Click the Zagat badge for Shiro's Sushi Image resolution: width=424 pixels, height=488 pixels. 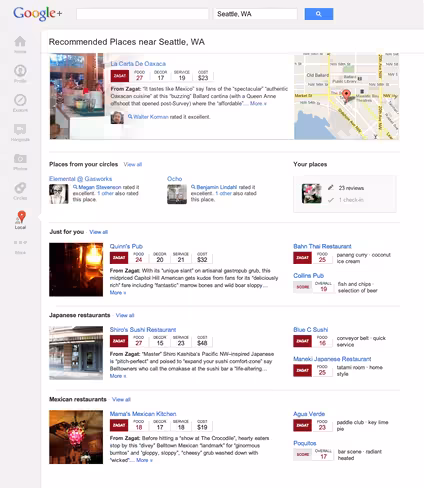[119, 341]
